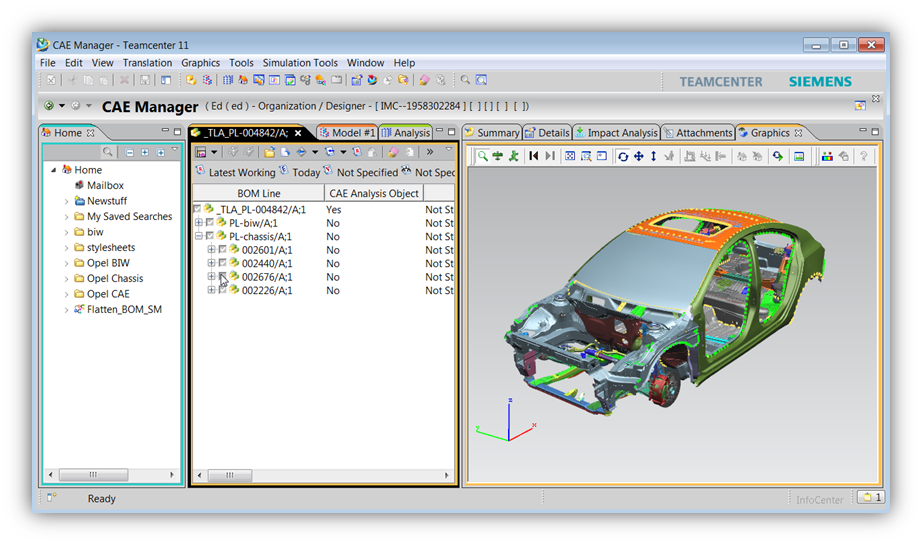Click the BOM Line column header
Screen dimensions: 922x545
click(258, 193)
